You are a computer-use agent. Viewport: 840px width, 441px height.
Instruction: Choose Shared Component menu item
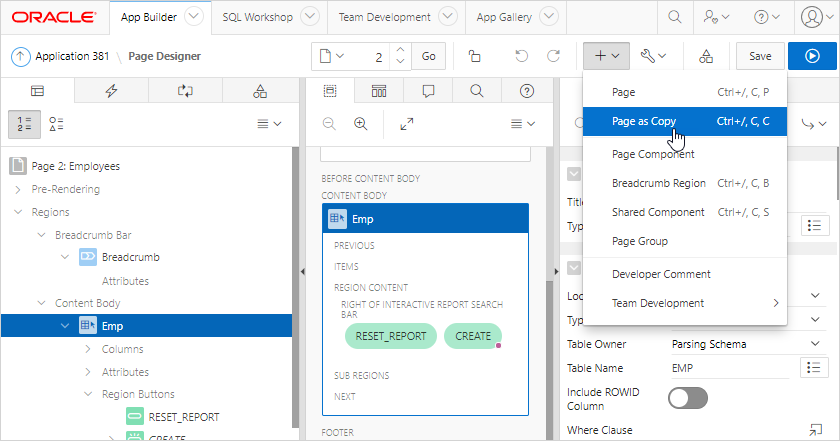[685, 212]
